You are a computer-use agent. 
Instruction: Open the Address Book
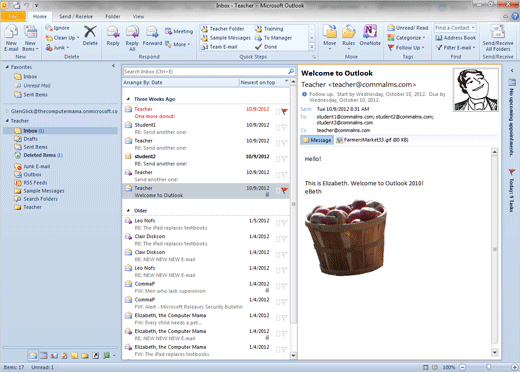(x=456, y=38)
